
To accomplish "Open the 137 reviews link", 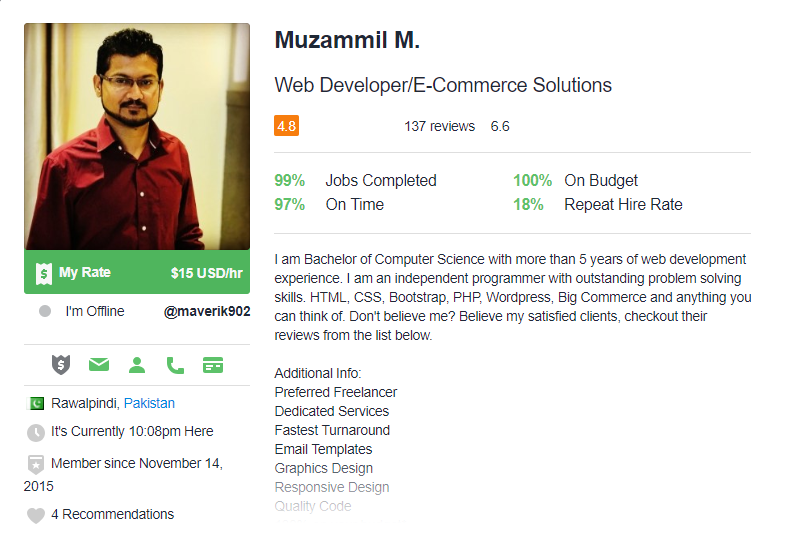I will tap(440, 126).
